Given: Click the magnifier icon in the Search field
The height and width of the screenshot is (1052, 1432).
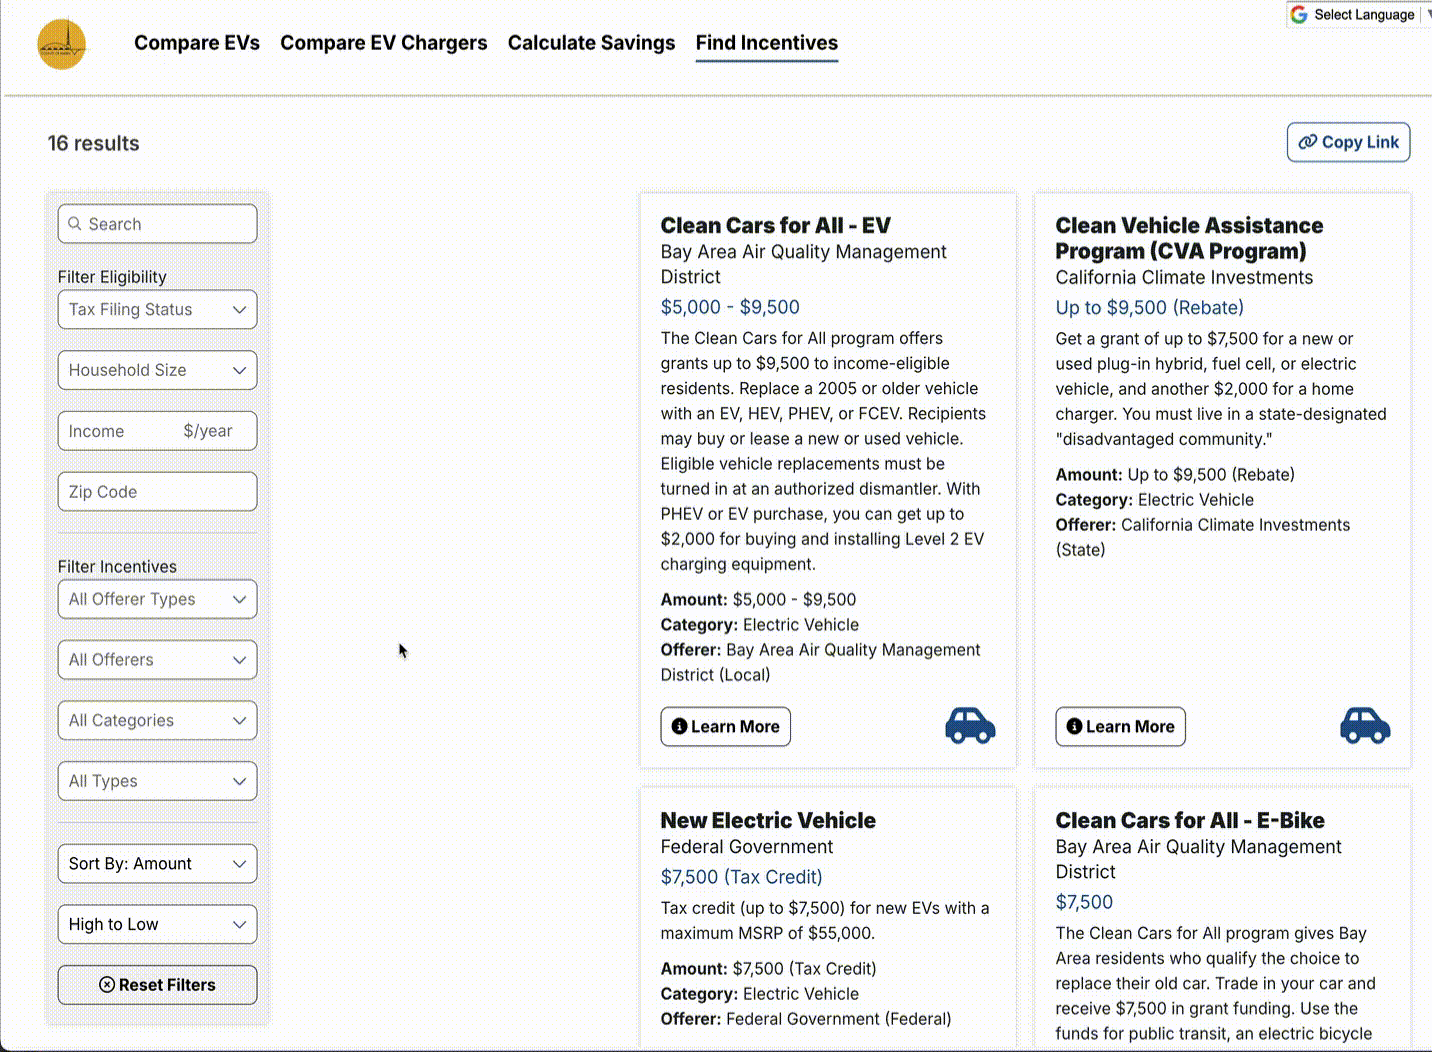Looking at the screenshot, I should coord(75,224).
